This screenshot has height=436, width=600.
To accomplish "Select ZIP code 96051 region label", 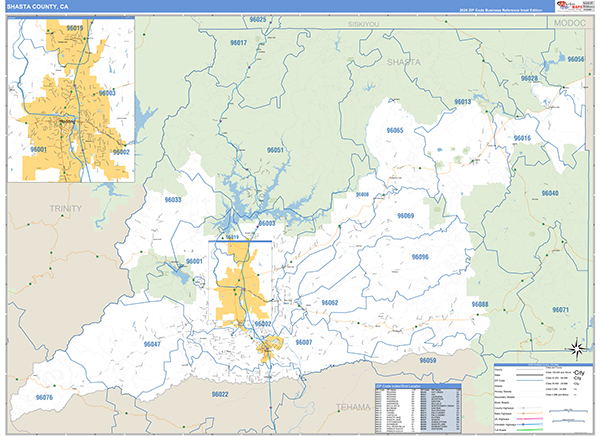I will tap(276, 150).
